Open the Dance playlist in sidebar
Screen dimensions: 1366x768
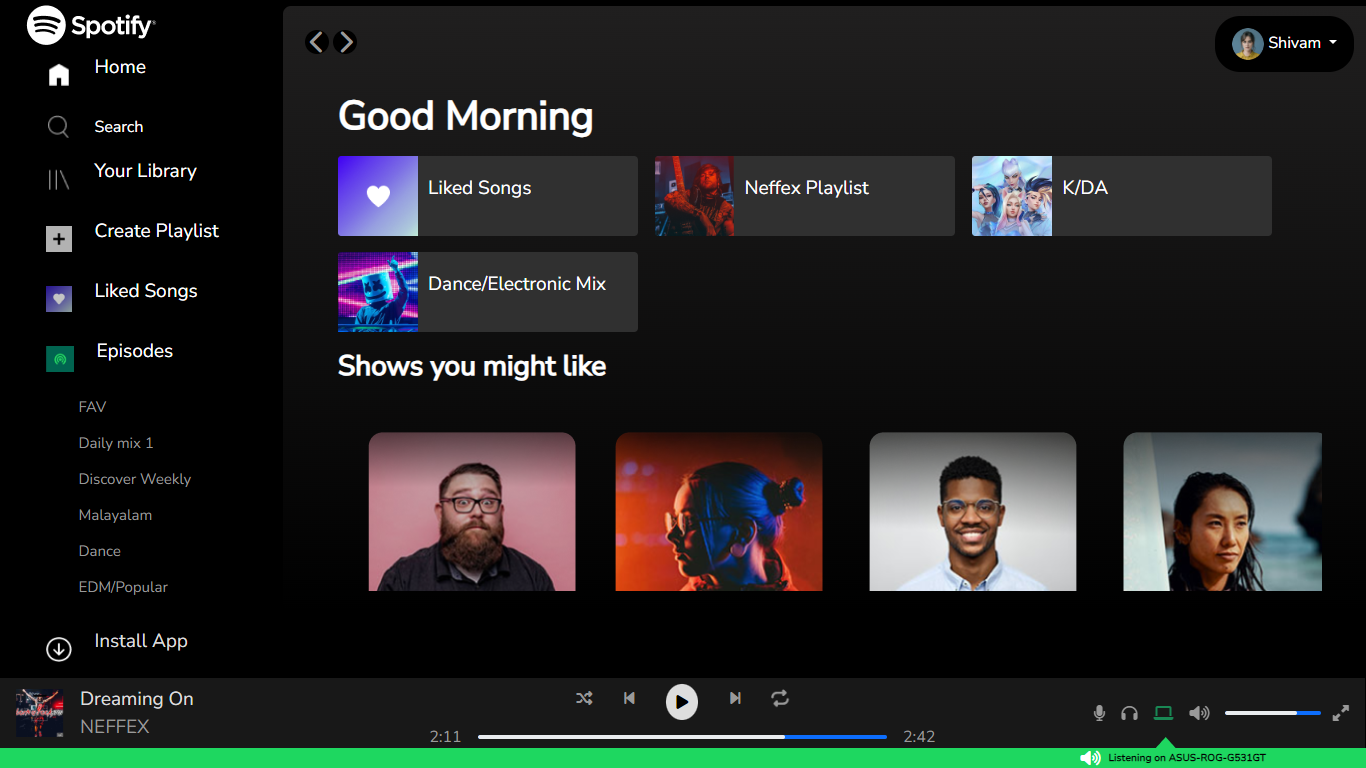point(100,551)
